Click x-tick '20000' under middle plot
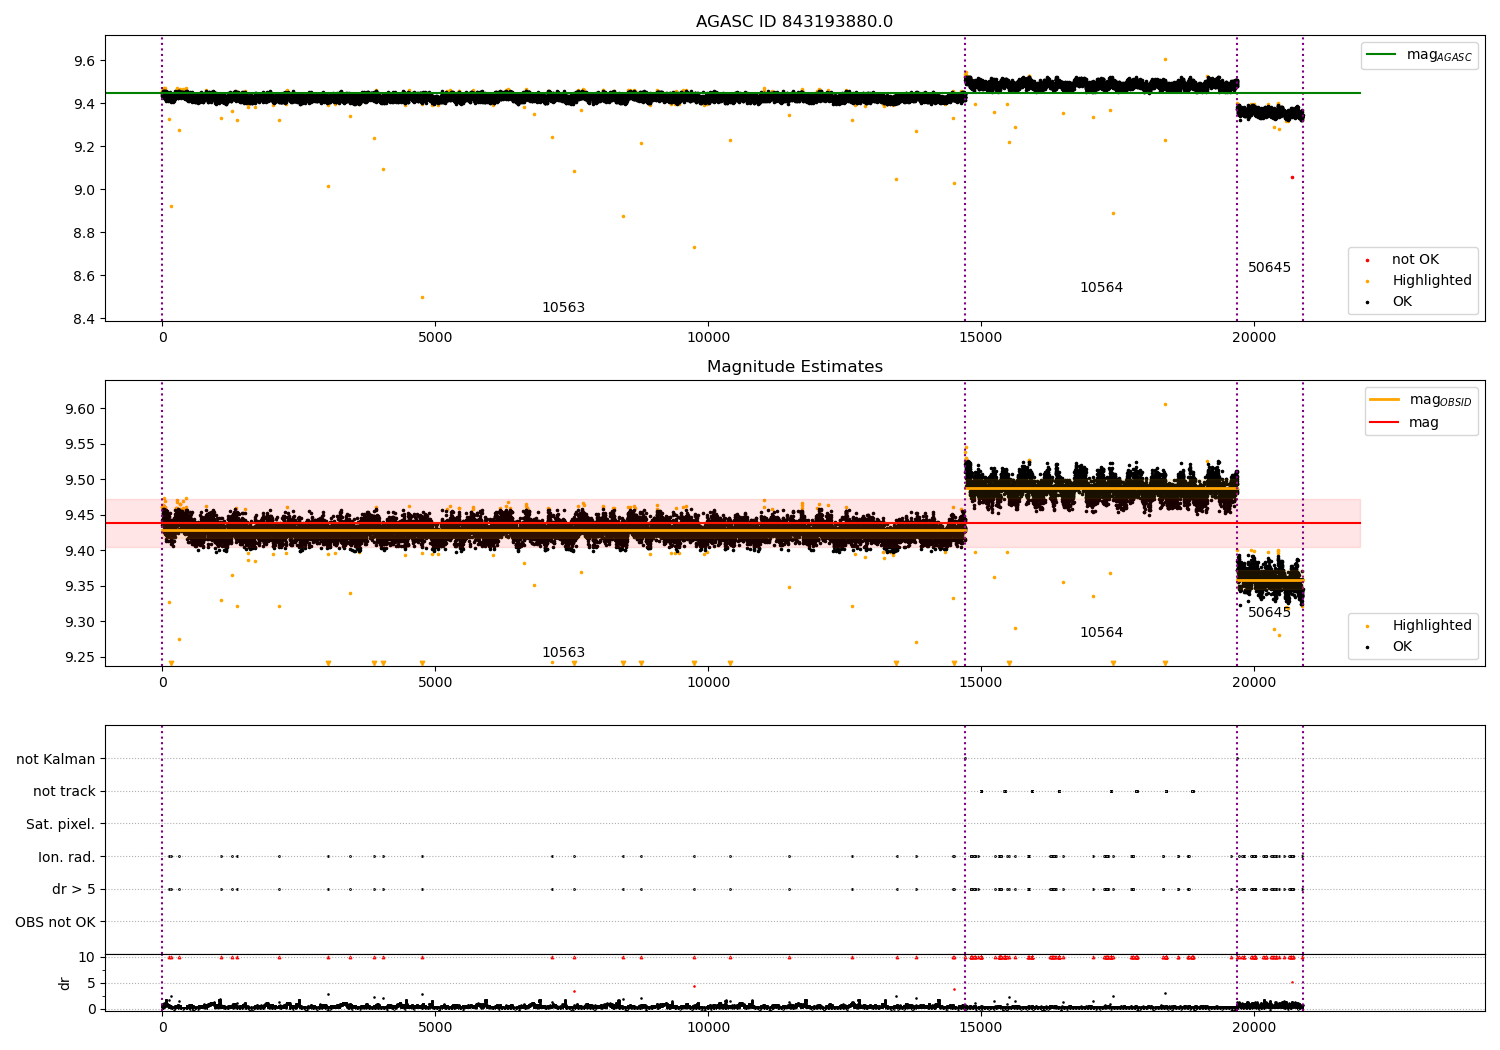The height and width of the screenshot is (1050, 1500). click(x=1254, y=683)
